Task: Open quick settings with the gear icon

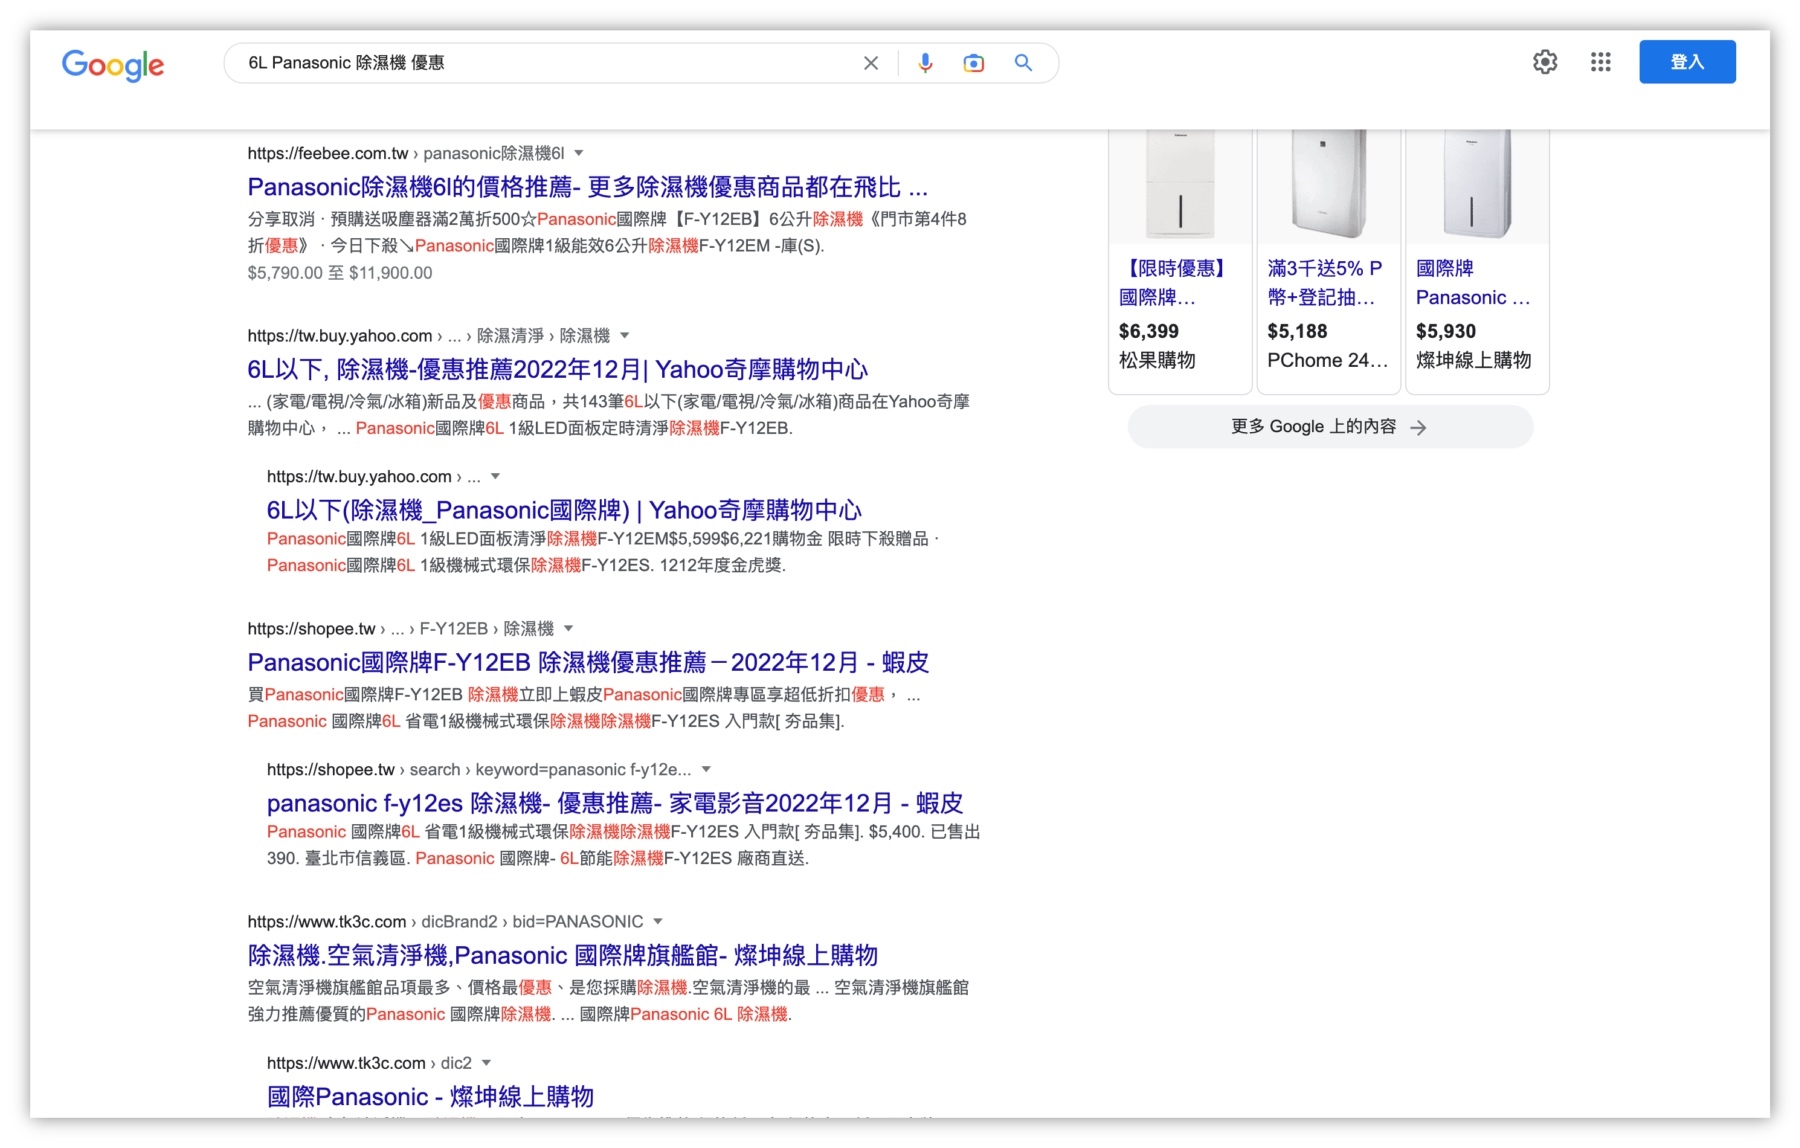Action: pyautogui.click(x=1544, y=62)
